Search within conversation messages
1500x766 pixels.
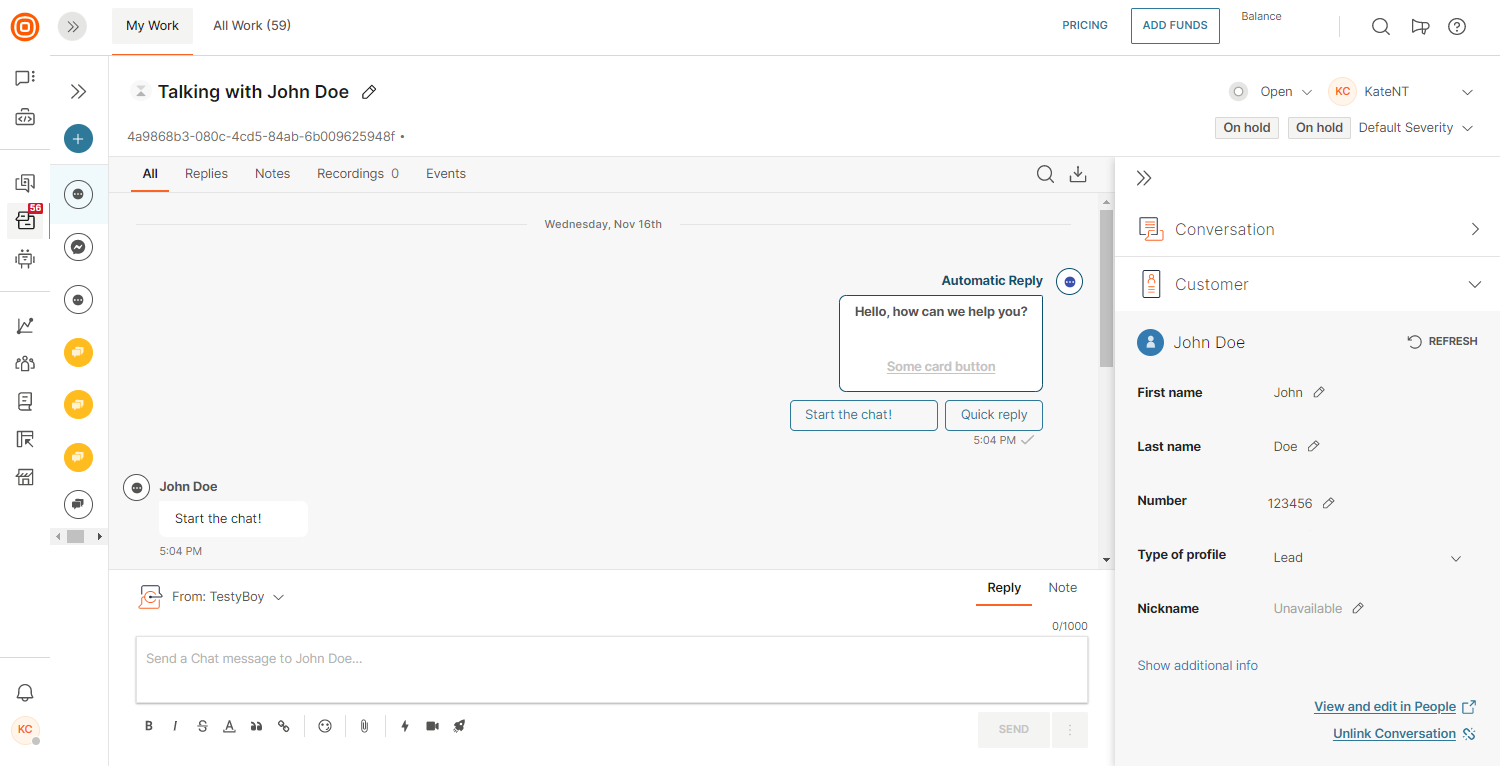coord(1045,174)
